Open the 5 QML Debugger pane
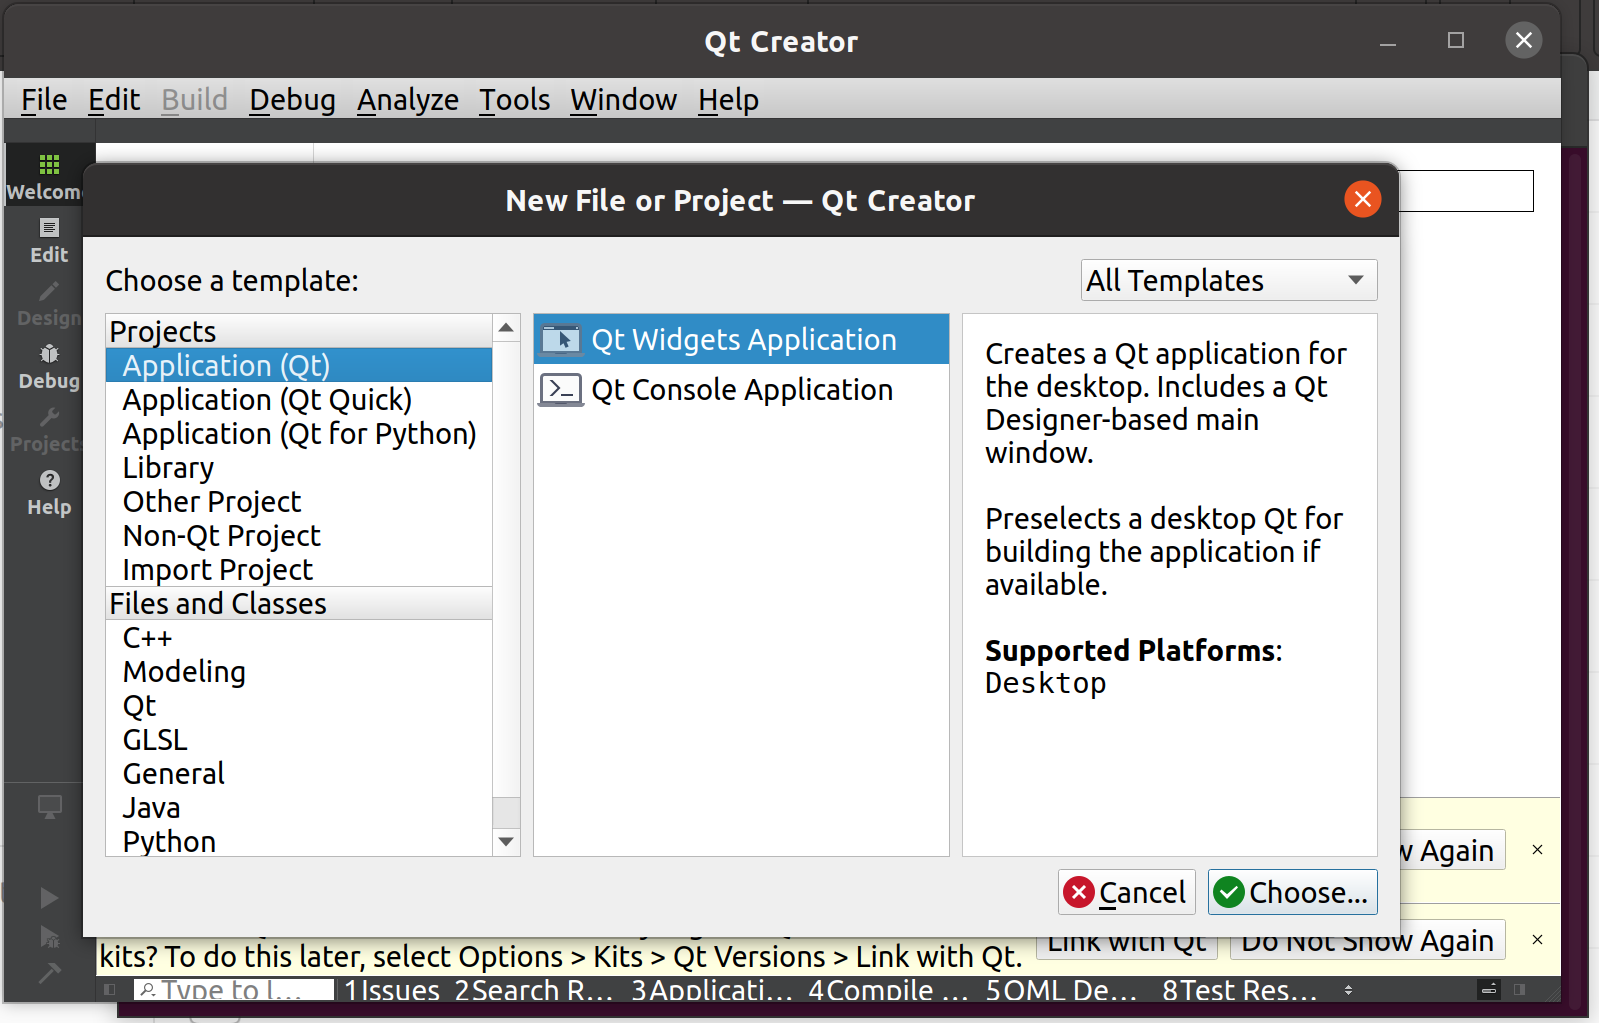The image size is (1599, 1023). pyautogui.click(x=1061, y=990)
